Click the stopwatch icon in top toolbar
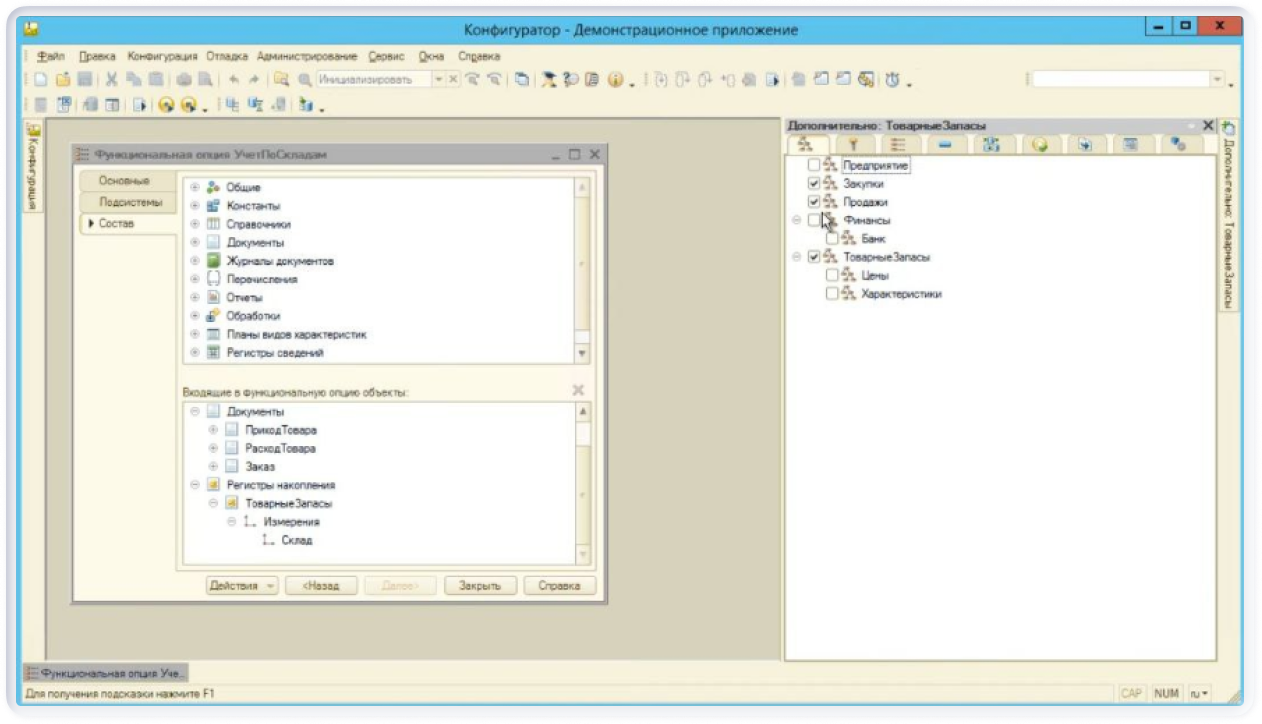The image size is (1262, 724). click(892, 80)
